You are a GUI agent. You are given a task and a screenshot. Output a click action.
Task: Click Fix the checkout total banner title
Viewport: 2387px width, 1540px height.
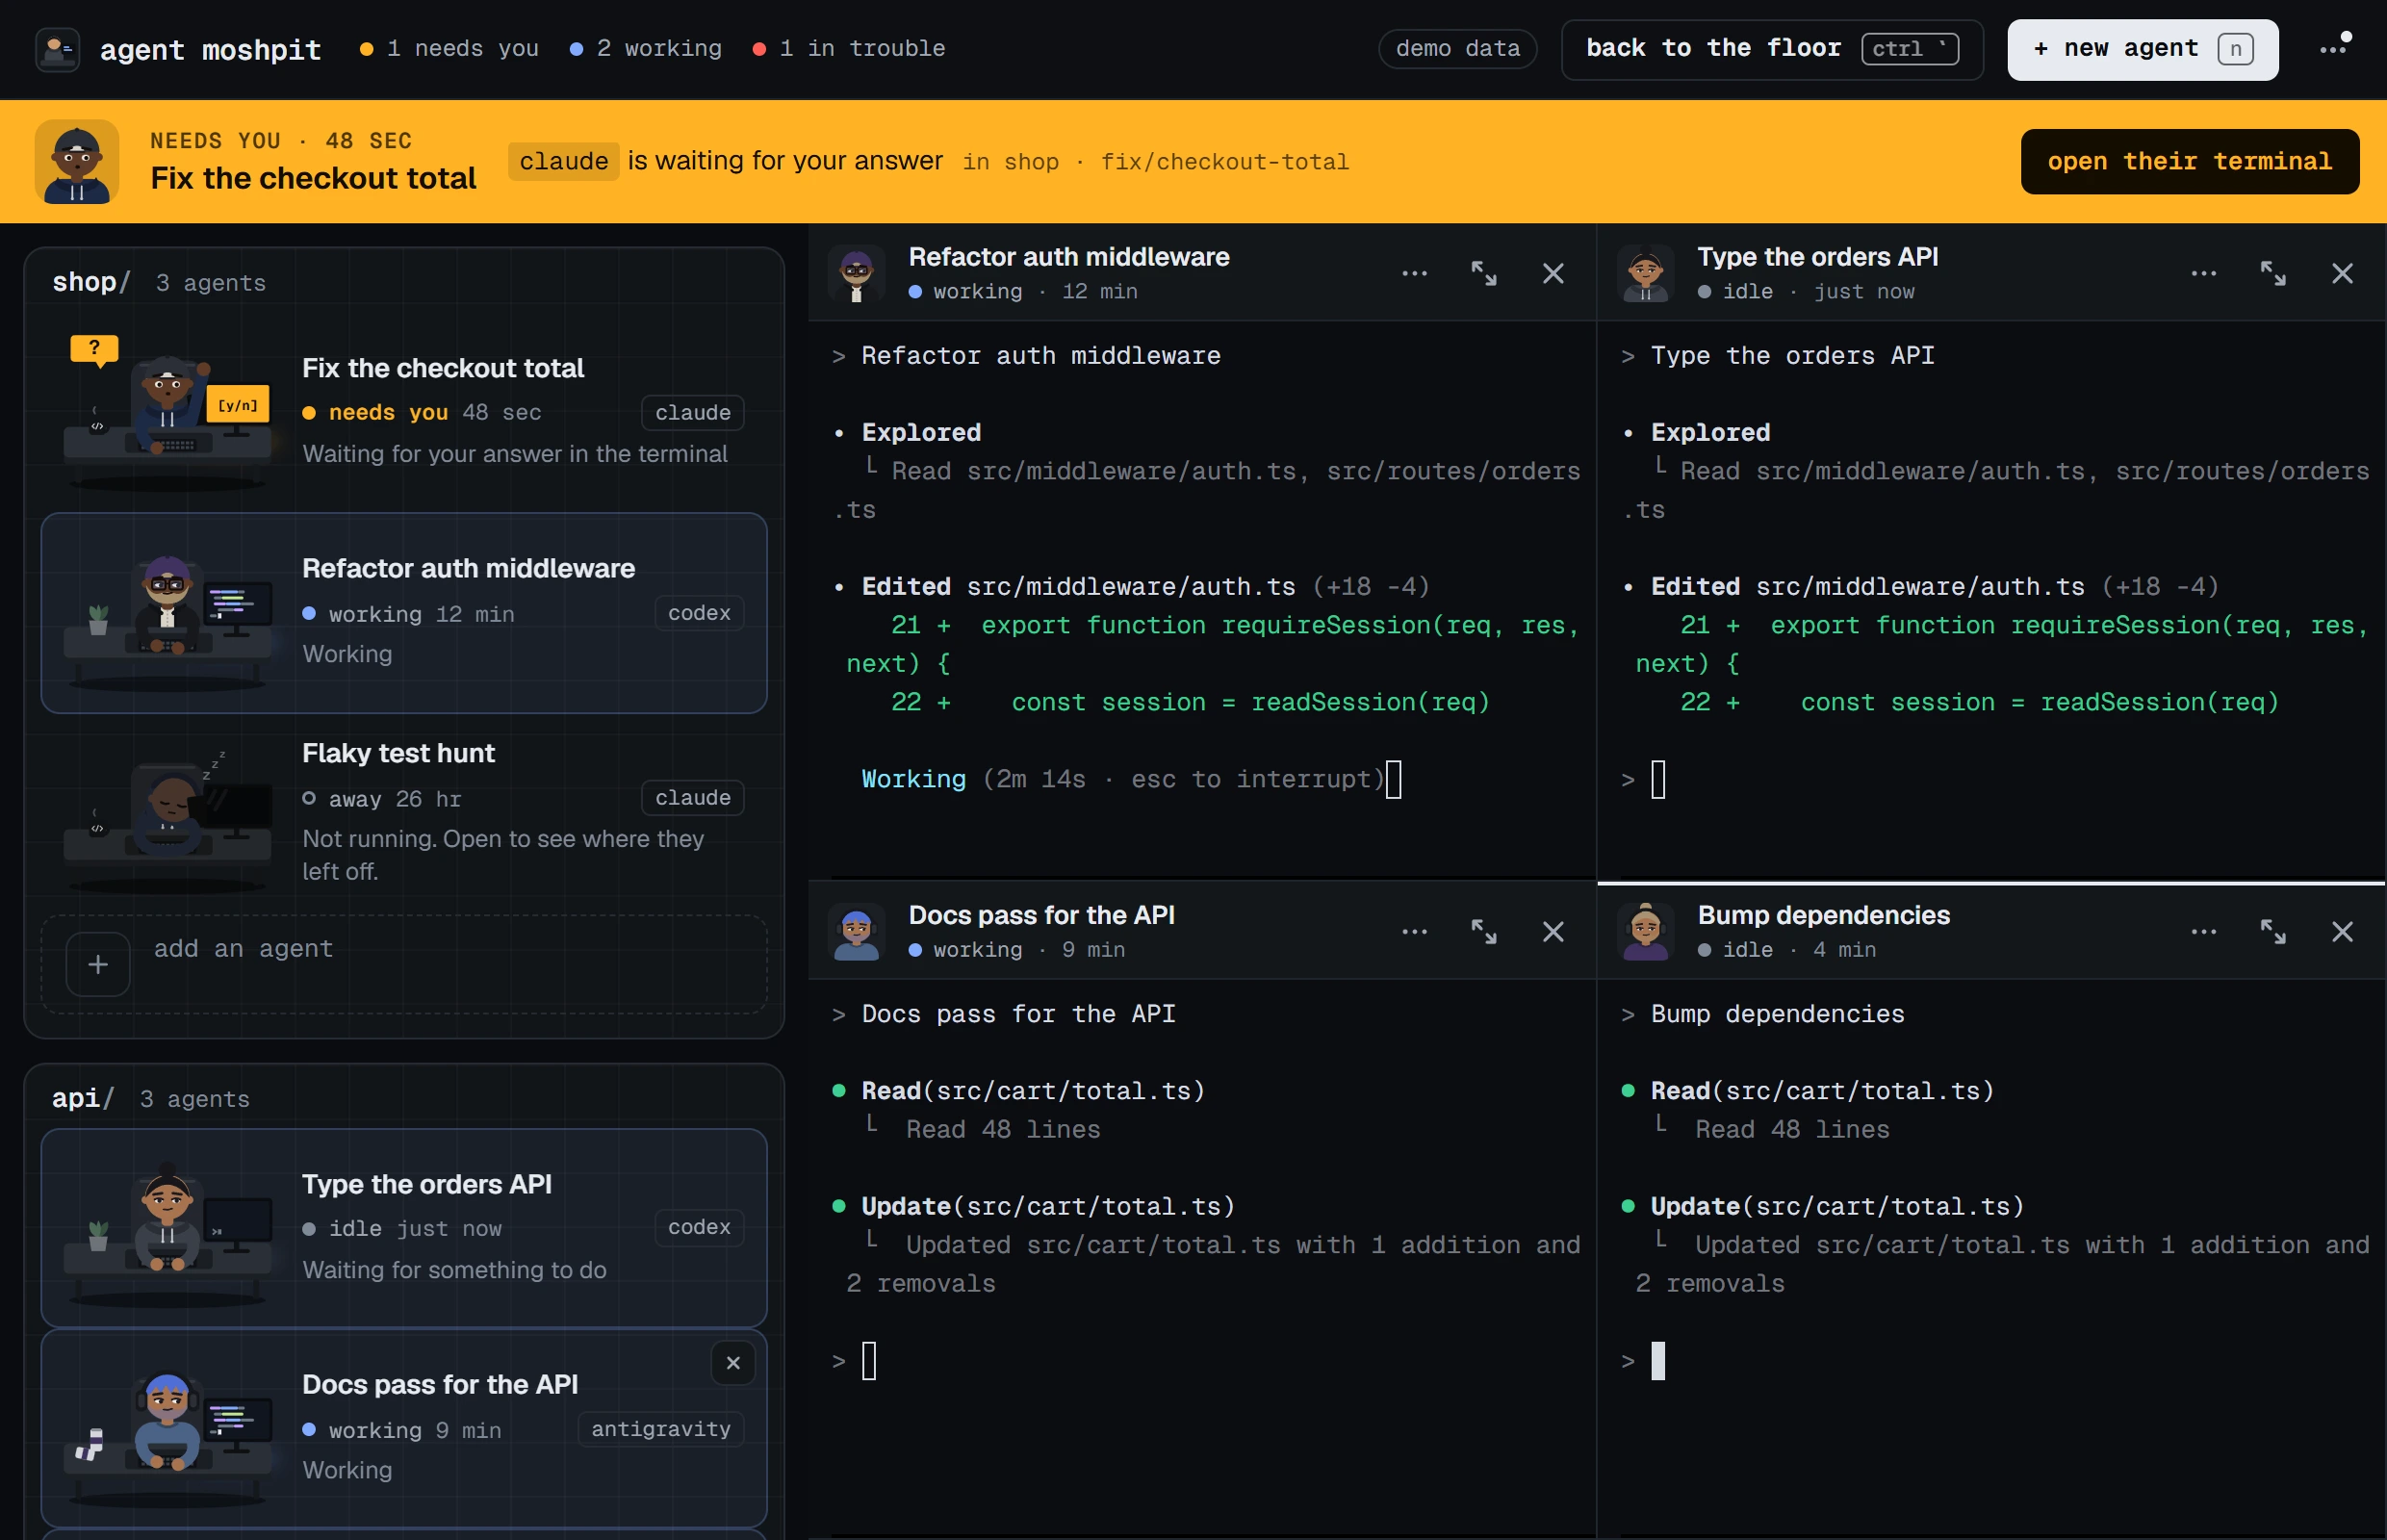click(313, 178)
